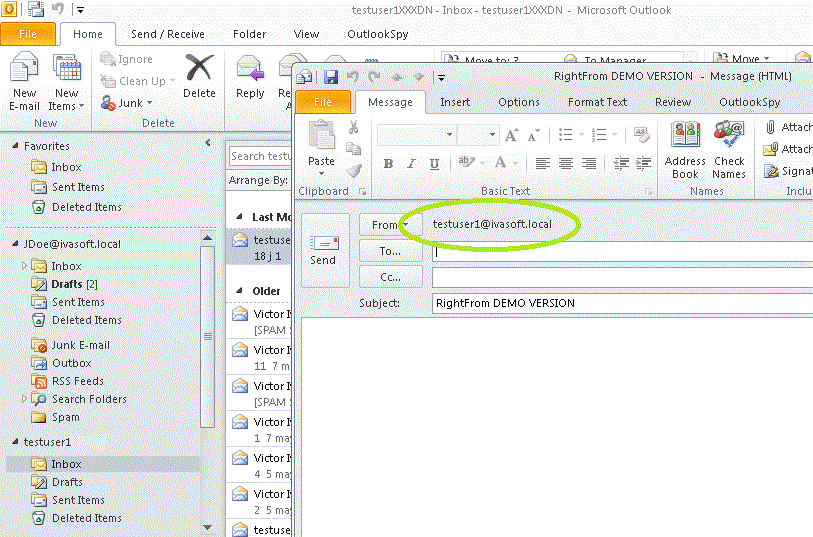
Task: Open the Format Text tab
Action: coord(597,102)
